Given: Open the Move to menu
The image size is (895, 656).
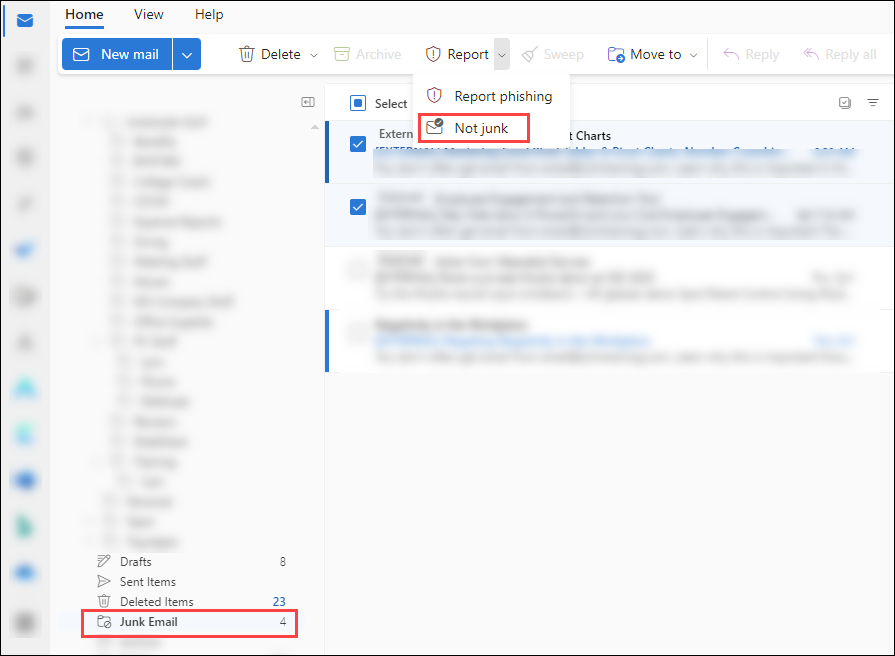Looking at the screenshot, I should tap(652, 54).
